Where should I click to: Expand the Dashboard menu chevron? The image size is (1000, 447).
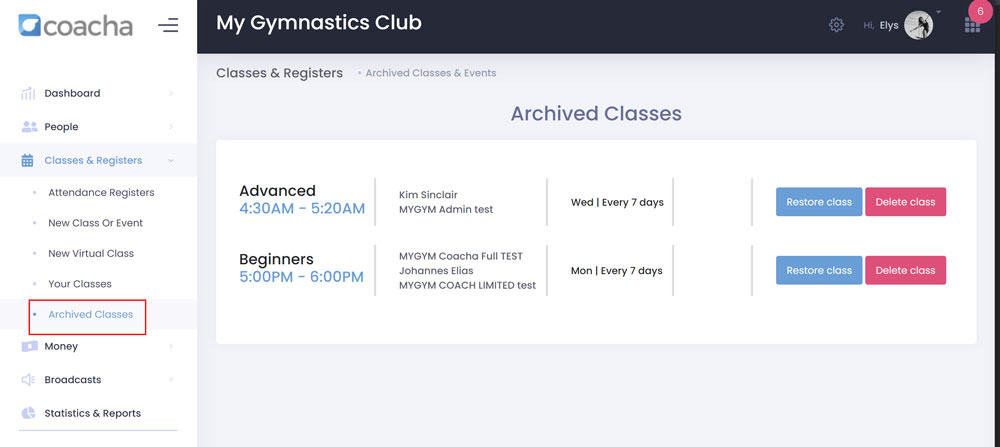(171, 94)
